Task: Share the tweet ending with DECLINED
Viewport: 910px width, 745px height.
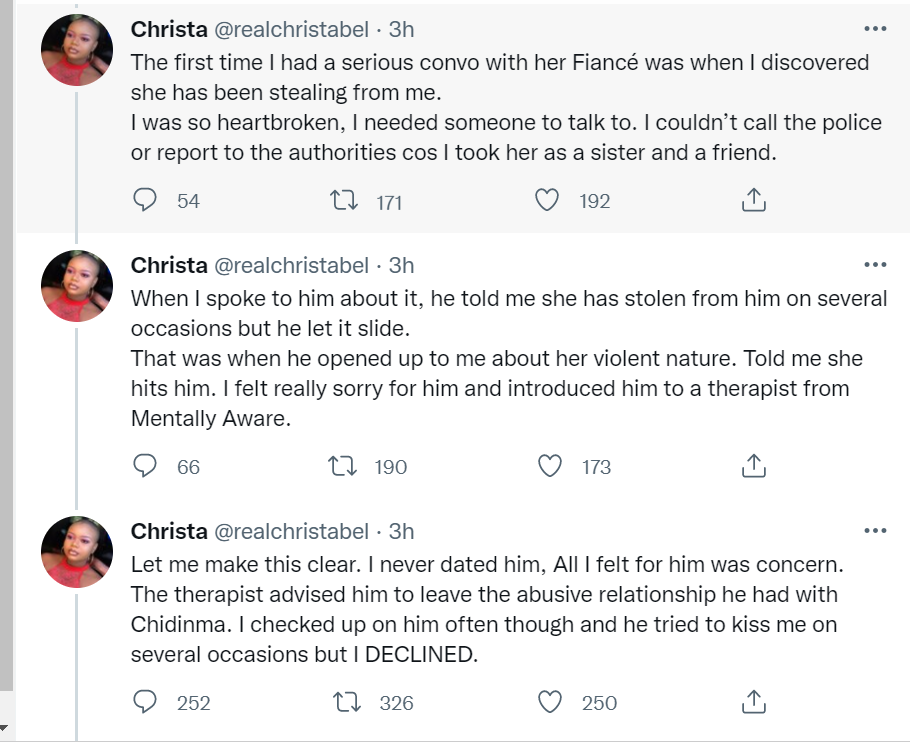Action: coord(753,702)
